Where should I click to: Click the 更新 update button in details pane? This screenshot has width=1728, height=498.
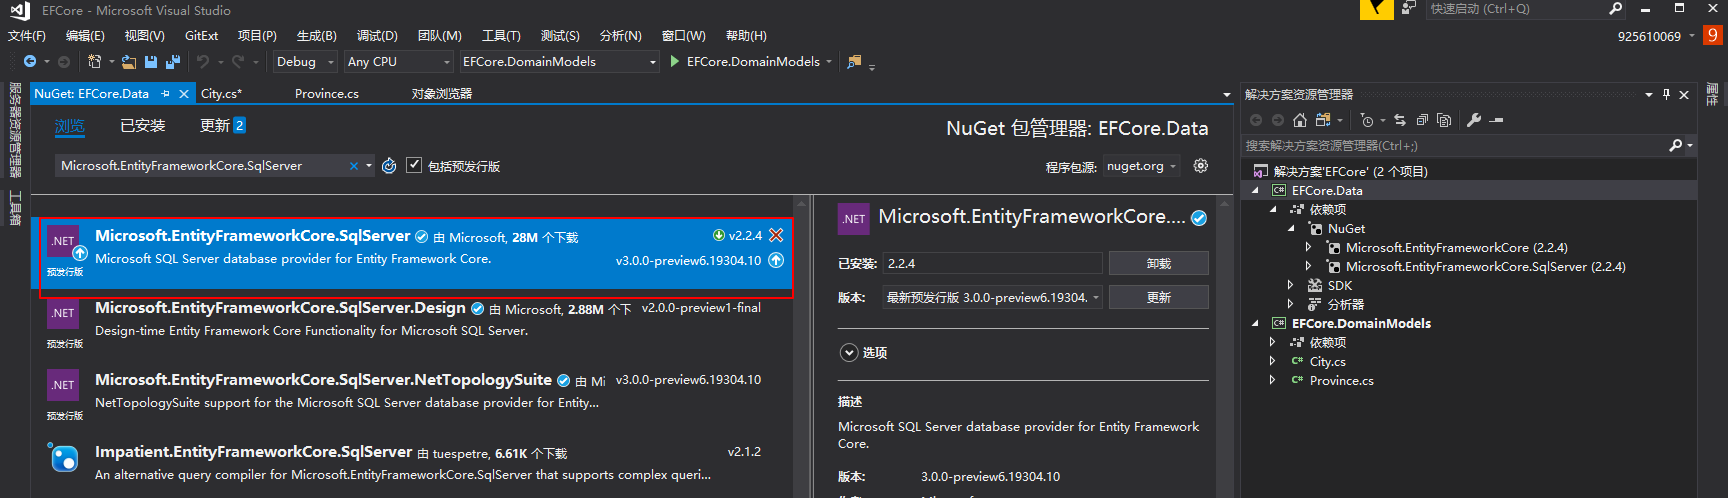(x=1159, y=298)
